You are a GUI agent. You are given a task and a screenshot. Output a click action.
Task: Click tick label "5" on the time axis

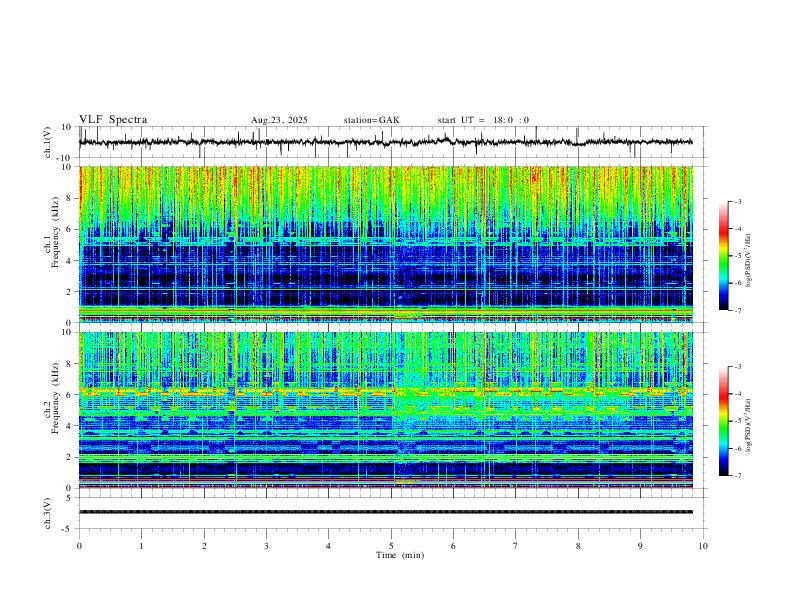tap(391, 546)
